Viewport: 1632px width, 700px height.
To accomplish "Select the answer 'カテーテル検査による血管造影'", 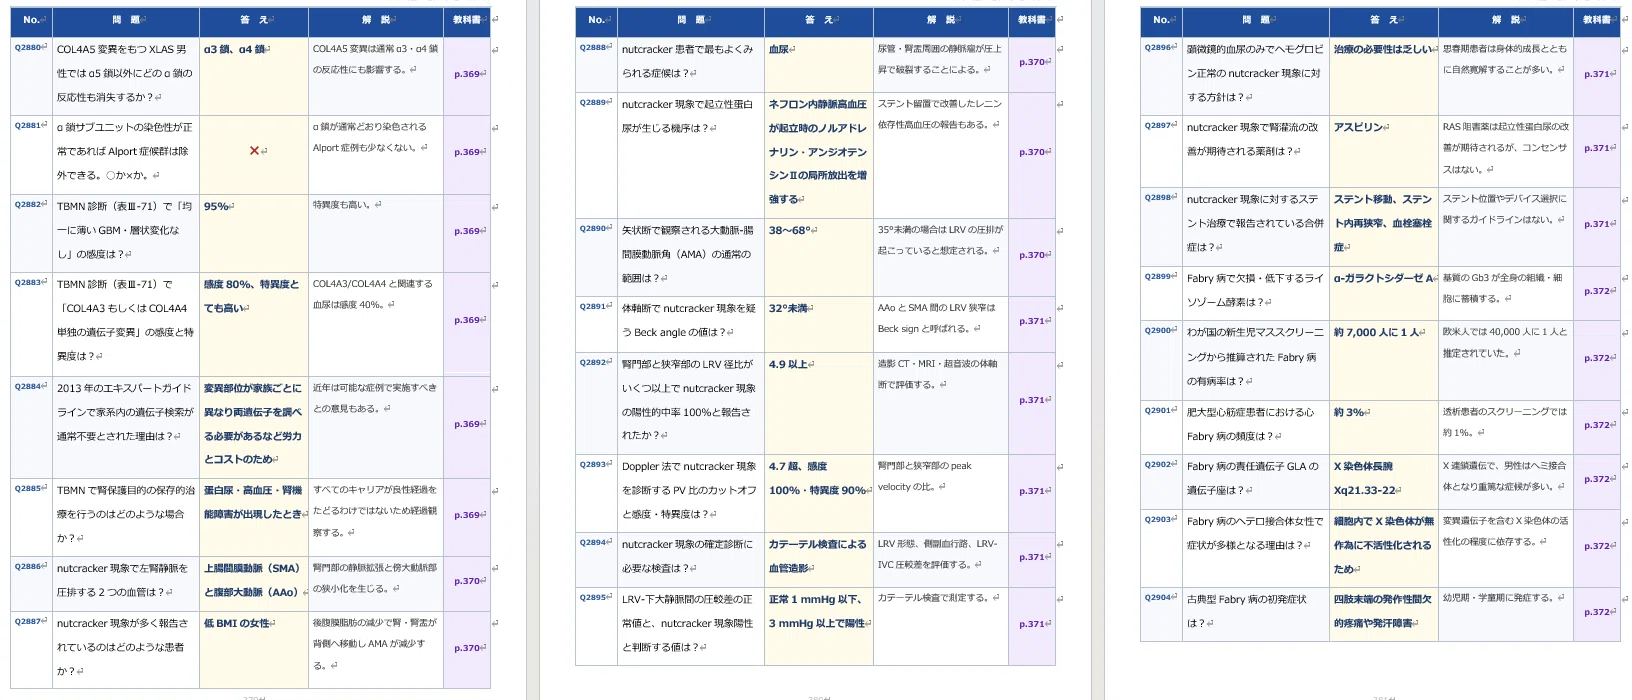I will 818,556.
